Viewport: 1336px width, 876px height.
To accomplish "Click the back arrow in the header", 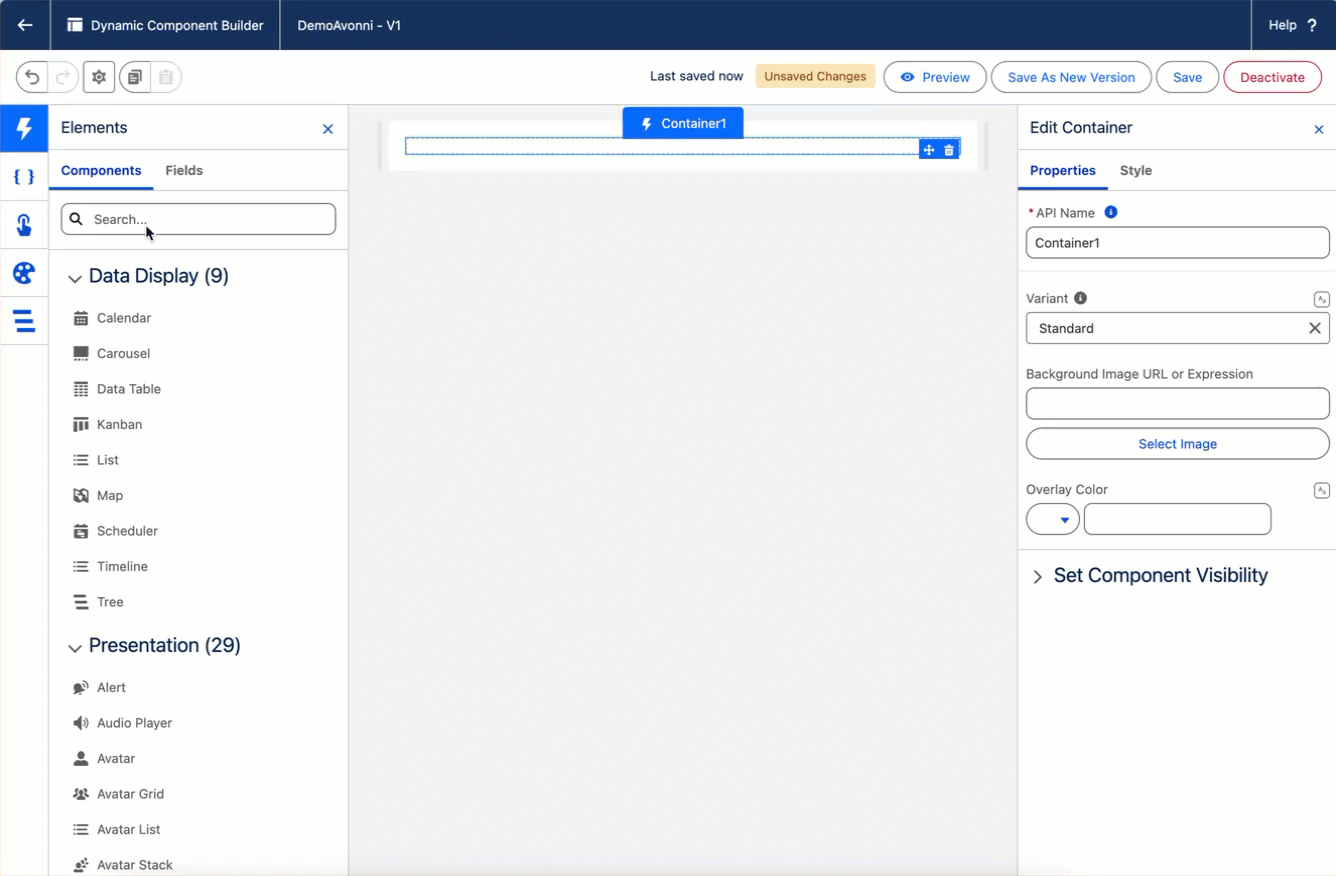I will 25,25.
